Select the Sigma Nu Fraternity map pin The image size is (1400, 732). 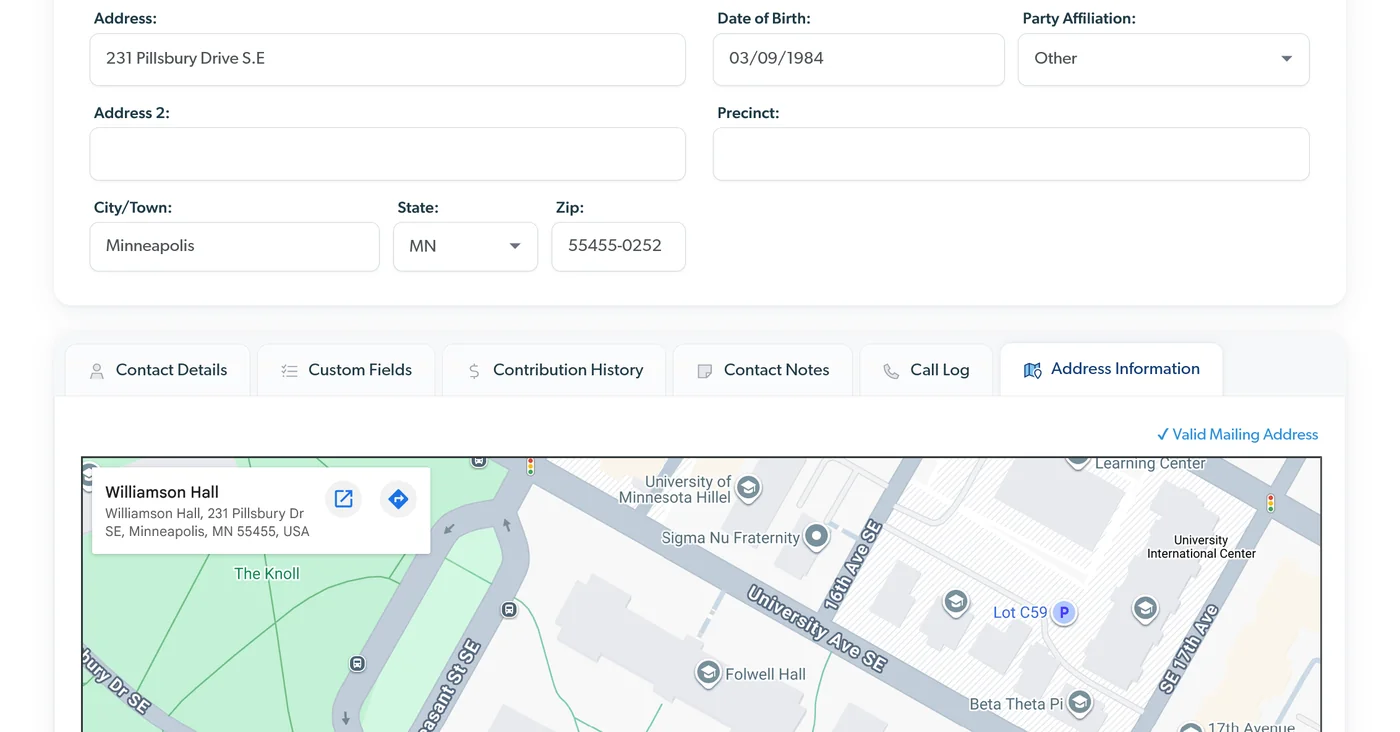click(817, 537)
